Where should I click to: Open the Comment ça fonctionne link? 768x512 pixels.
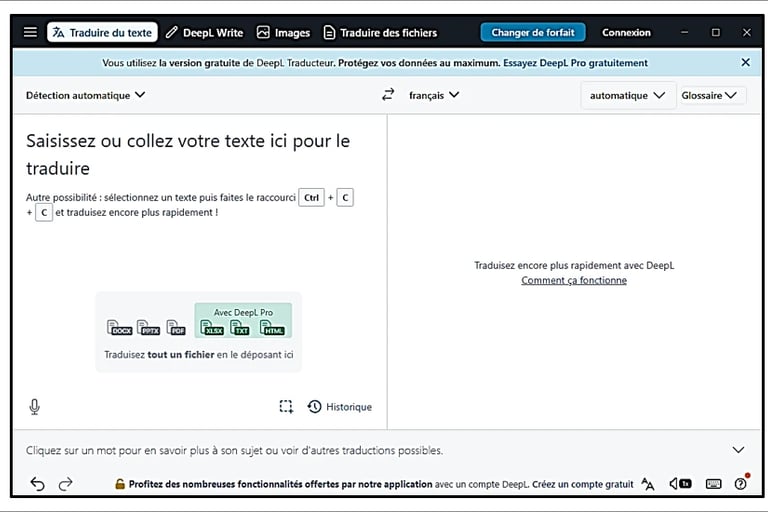click(574, 280)
